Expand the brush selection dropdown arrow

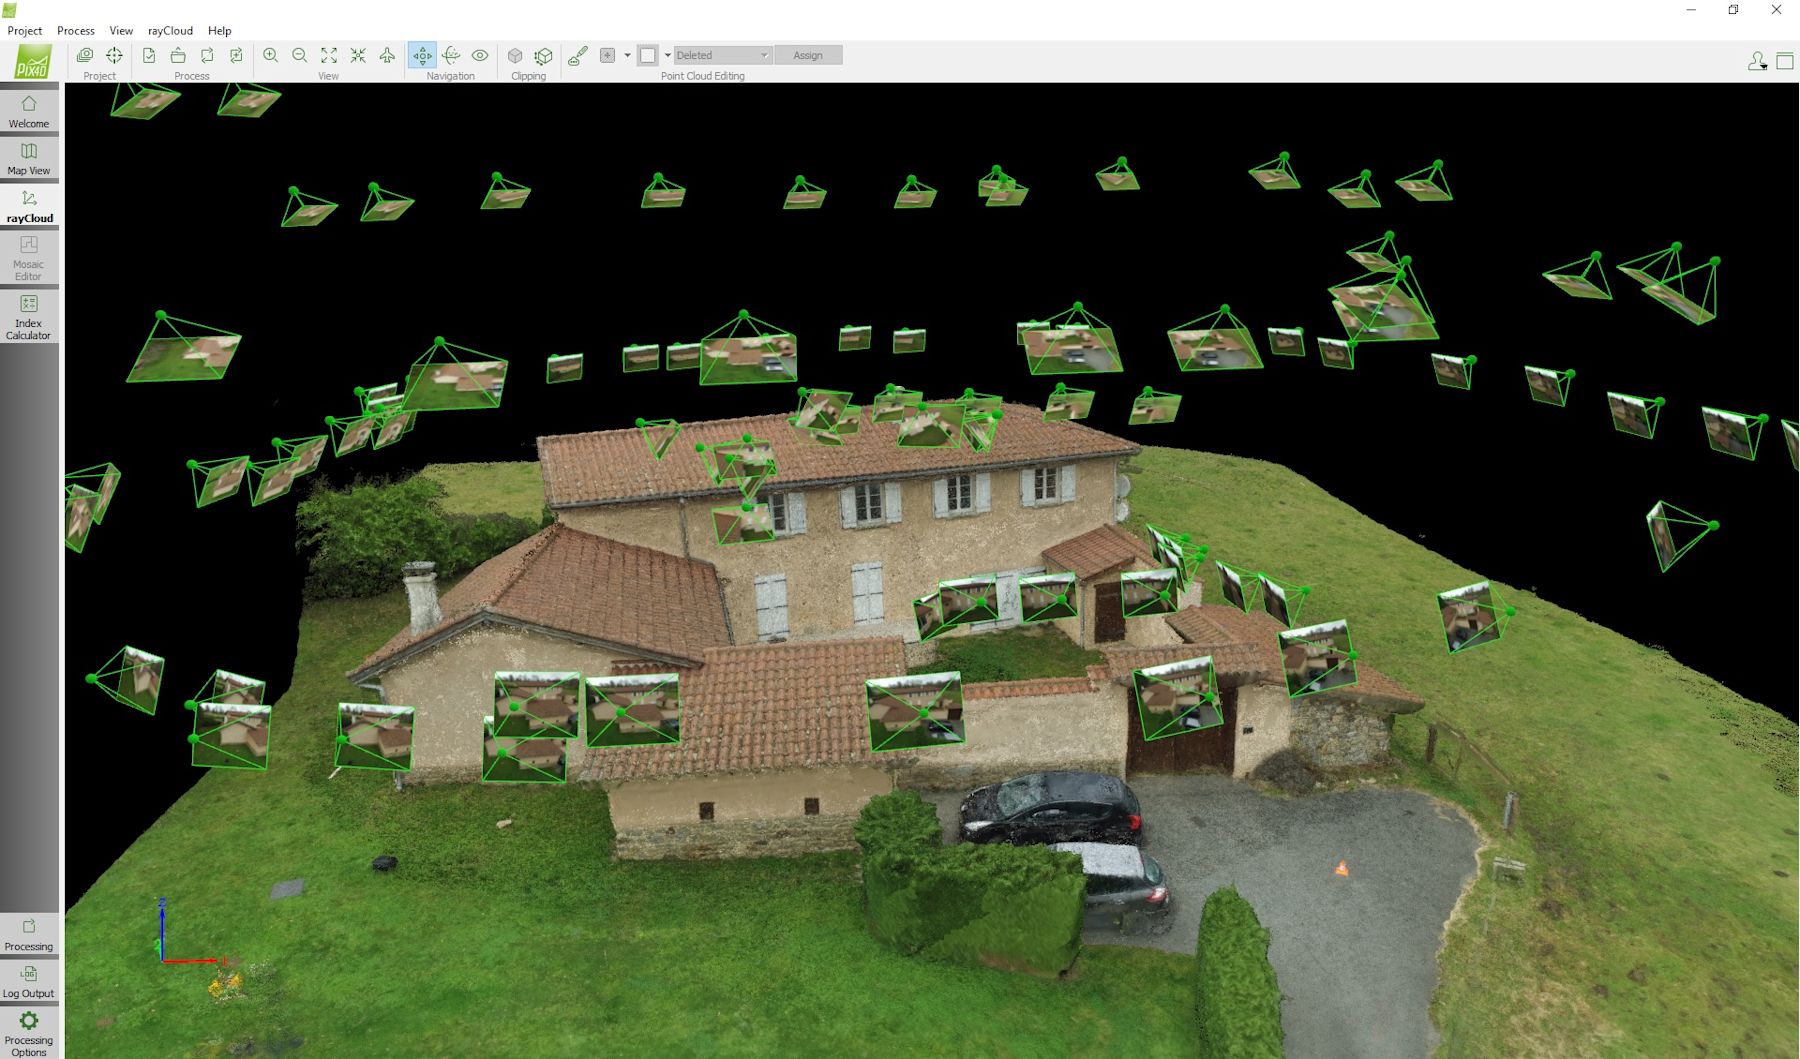627,55
